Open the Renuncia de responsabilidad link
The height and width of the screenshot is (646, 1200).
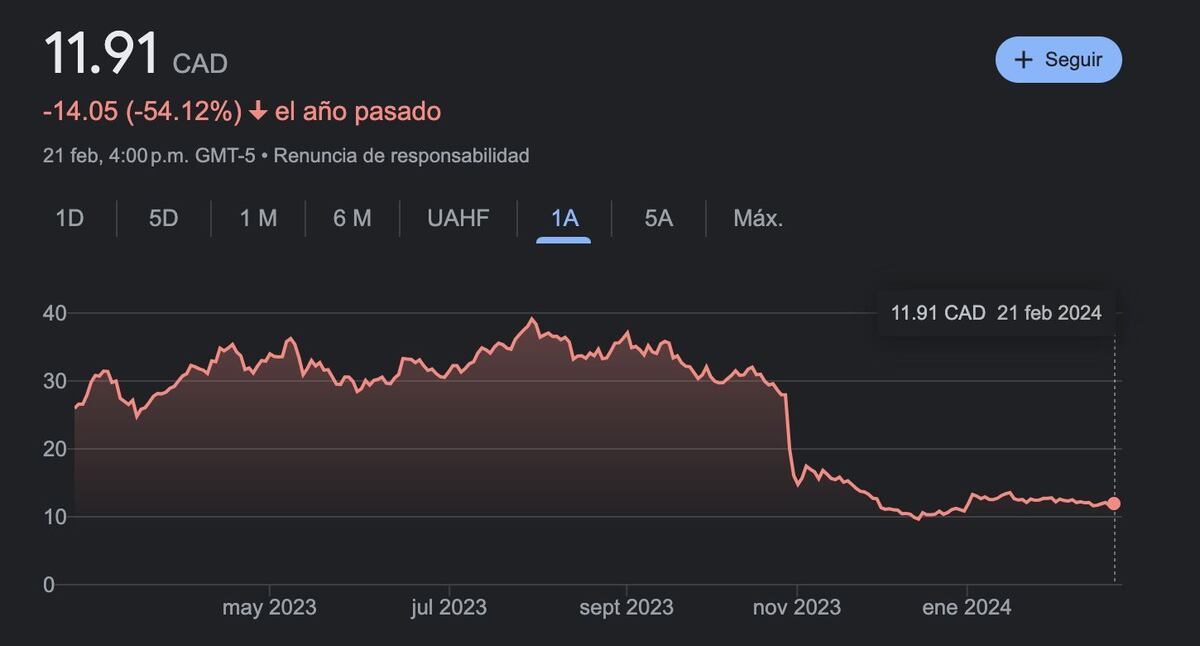pos(401,156)
